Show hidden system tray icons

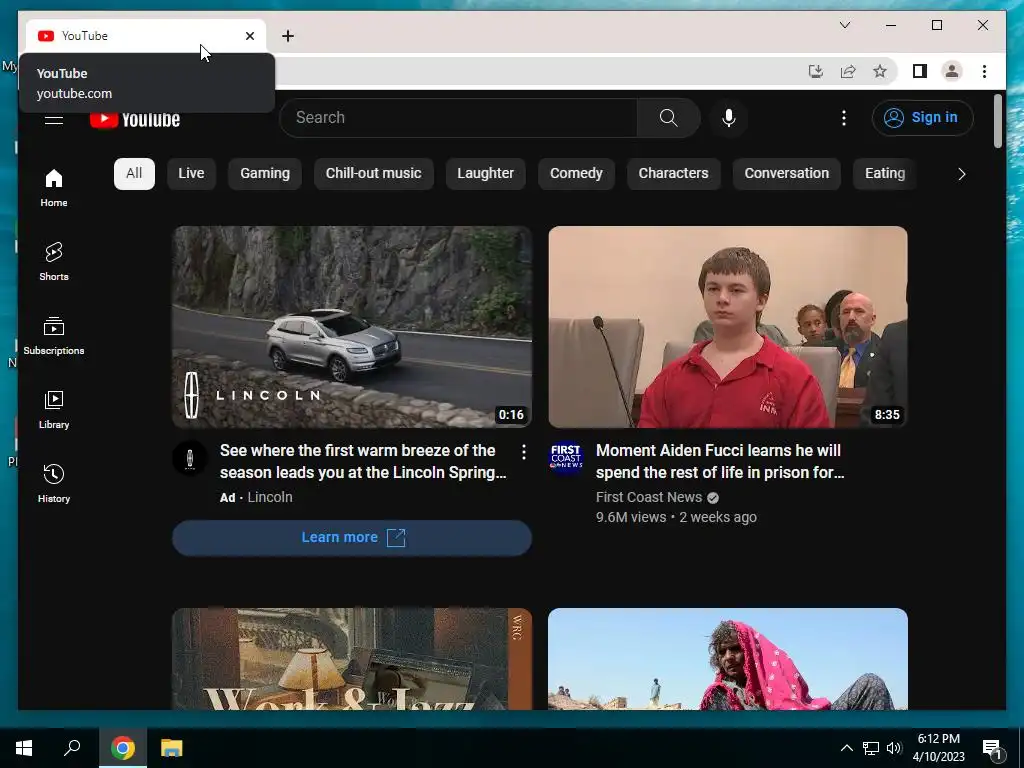click(x=846, y=748)
